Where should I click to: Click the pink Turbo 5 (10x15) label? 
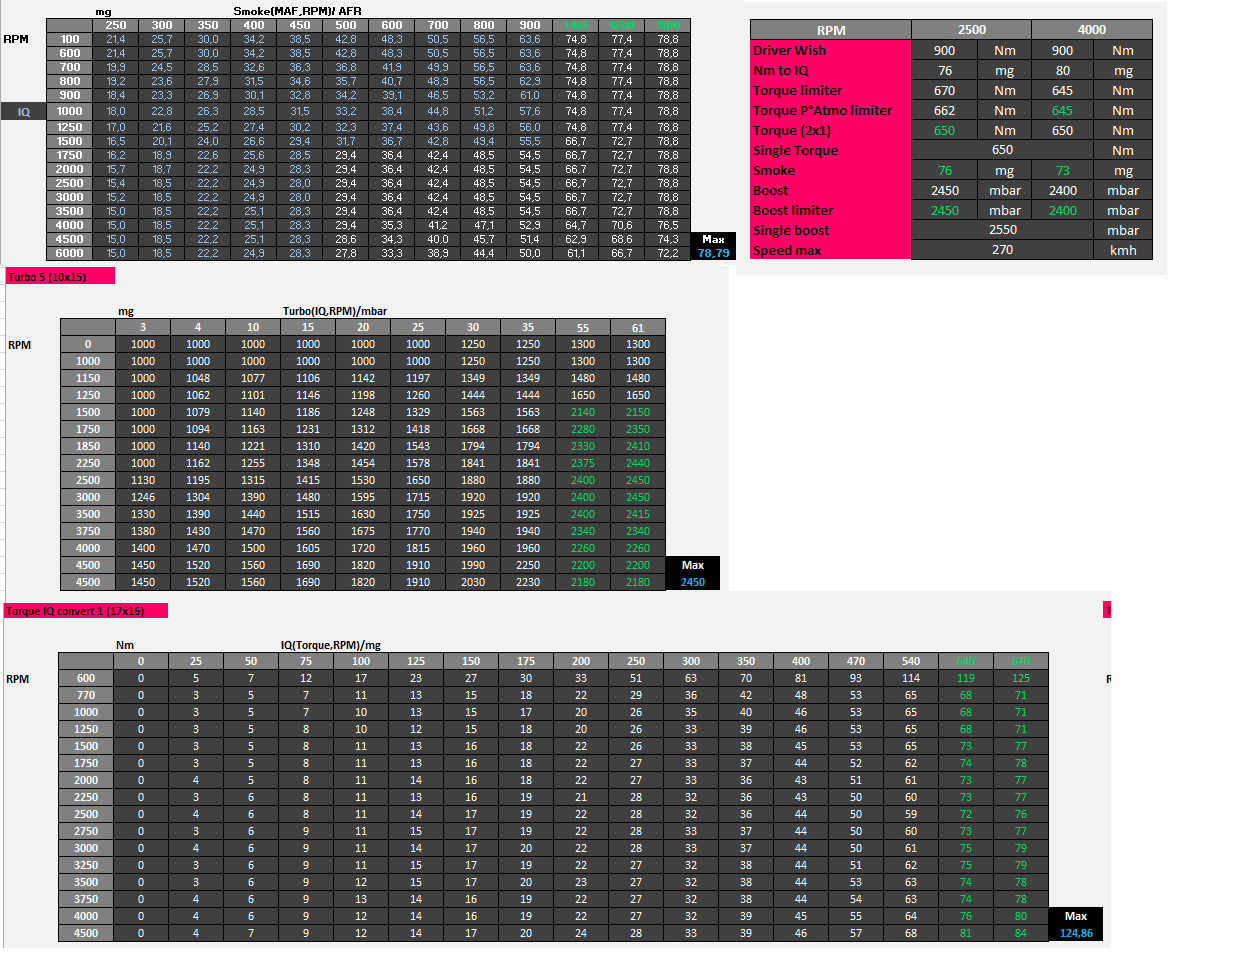click(60, 277)
